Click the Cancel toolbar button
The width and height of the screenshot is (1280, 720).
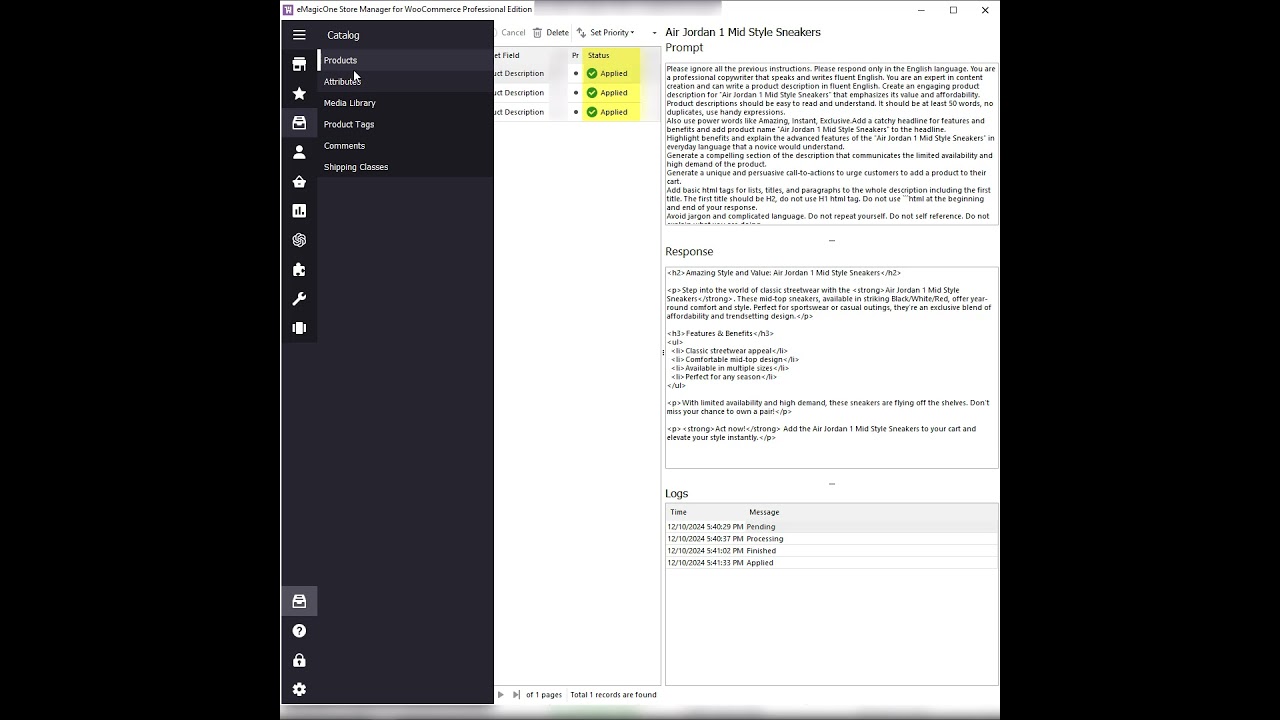(512, 33)
